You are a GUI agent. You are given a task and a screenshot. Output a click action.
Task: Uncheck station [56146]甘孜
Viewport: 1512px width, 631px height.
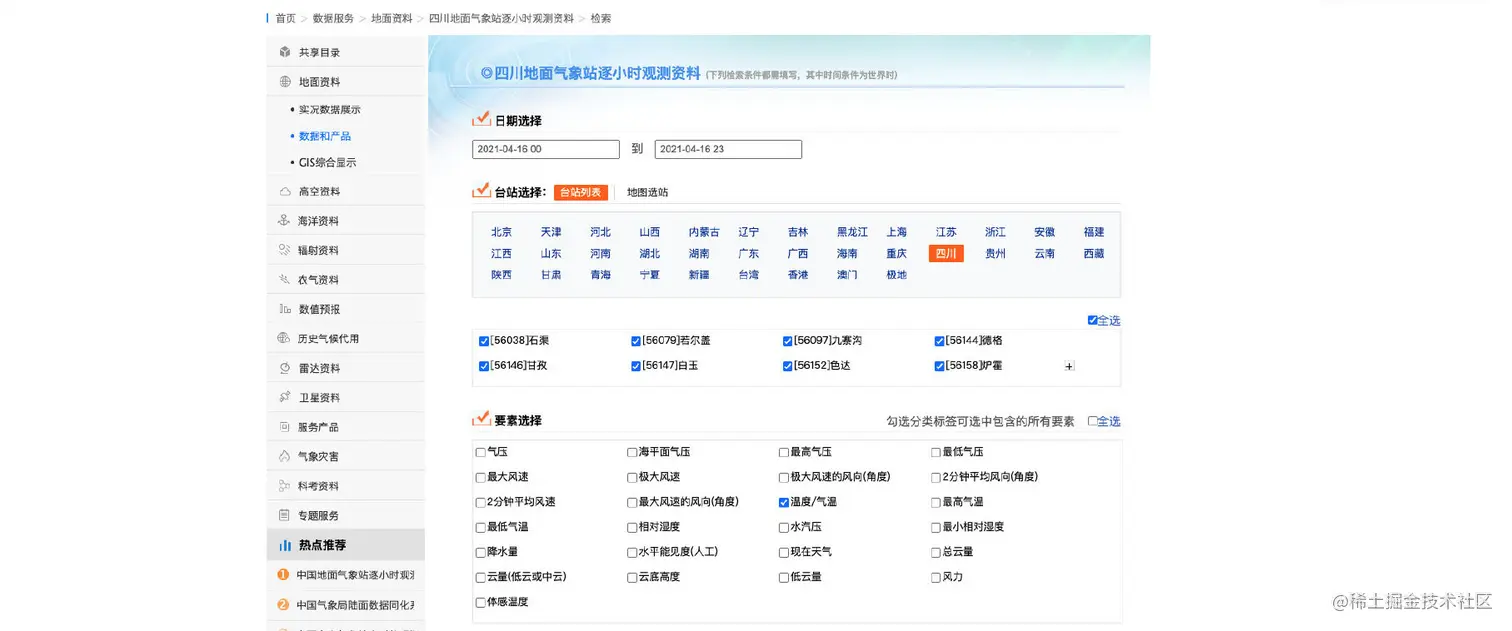coord(484,366)
